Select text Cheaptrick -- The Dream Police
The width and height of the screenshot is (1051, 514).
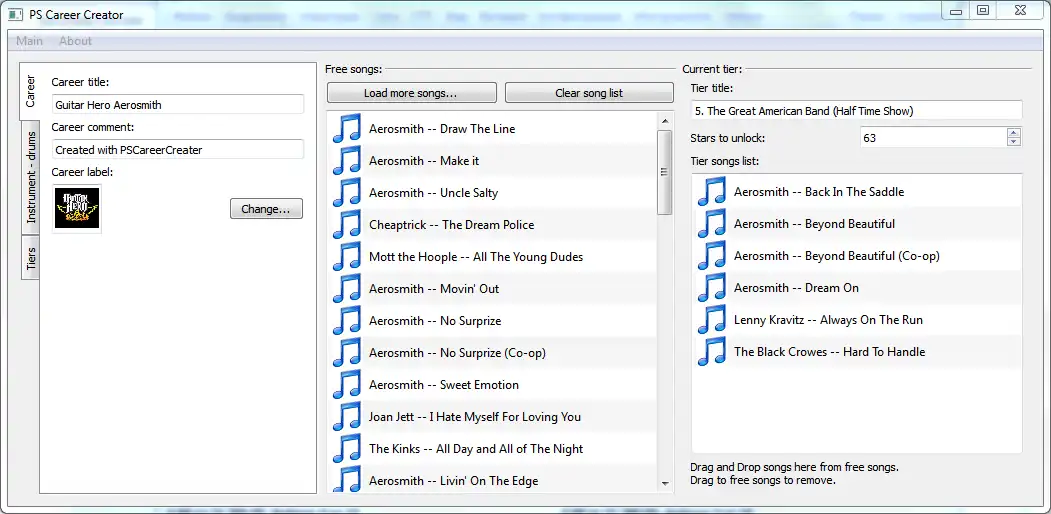pyautogui.click(x=451, y=224)
